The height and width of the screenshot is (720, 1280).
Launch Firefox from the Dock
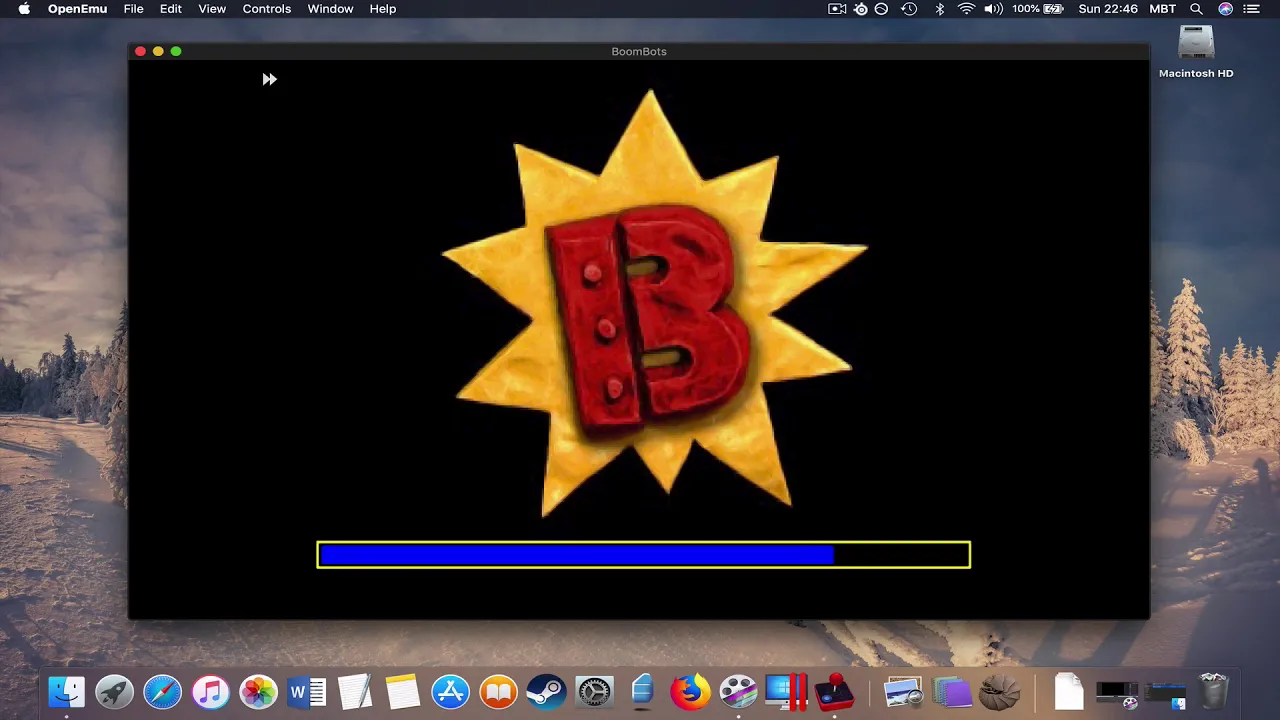coord(690,691)
